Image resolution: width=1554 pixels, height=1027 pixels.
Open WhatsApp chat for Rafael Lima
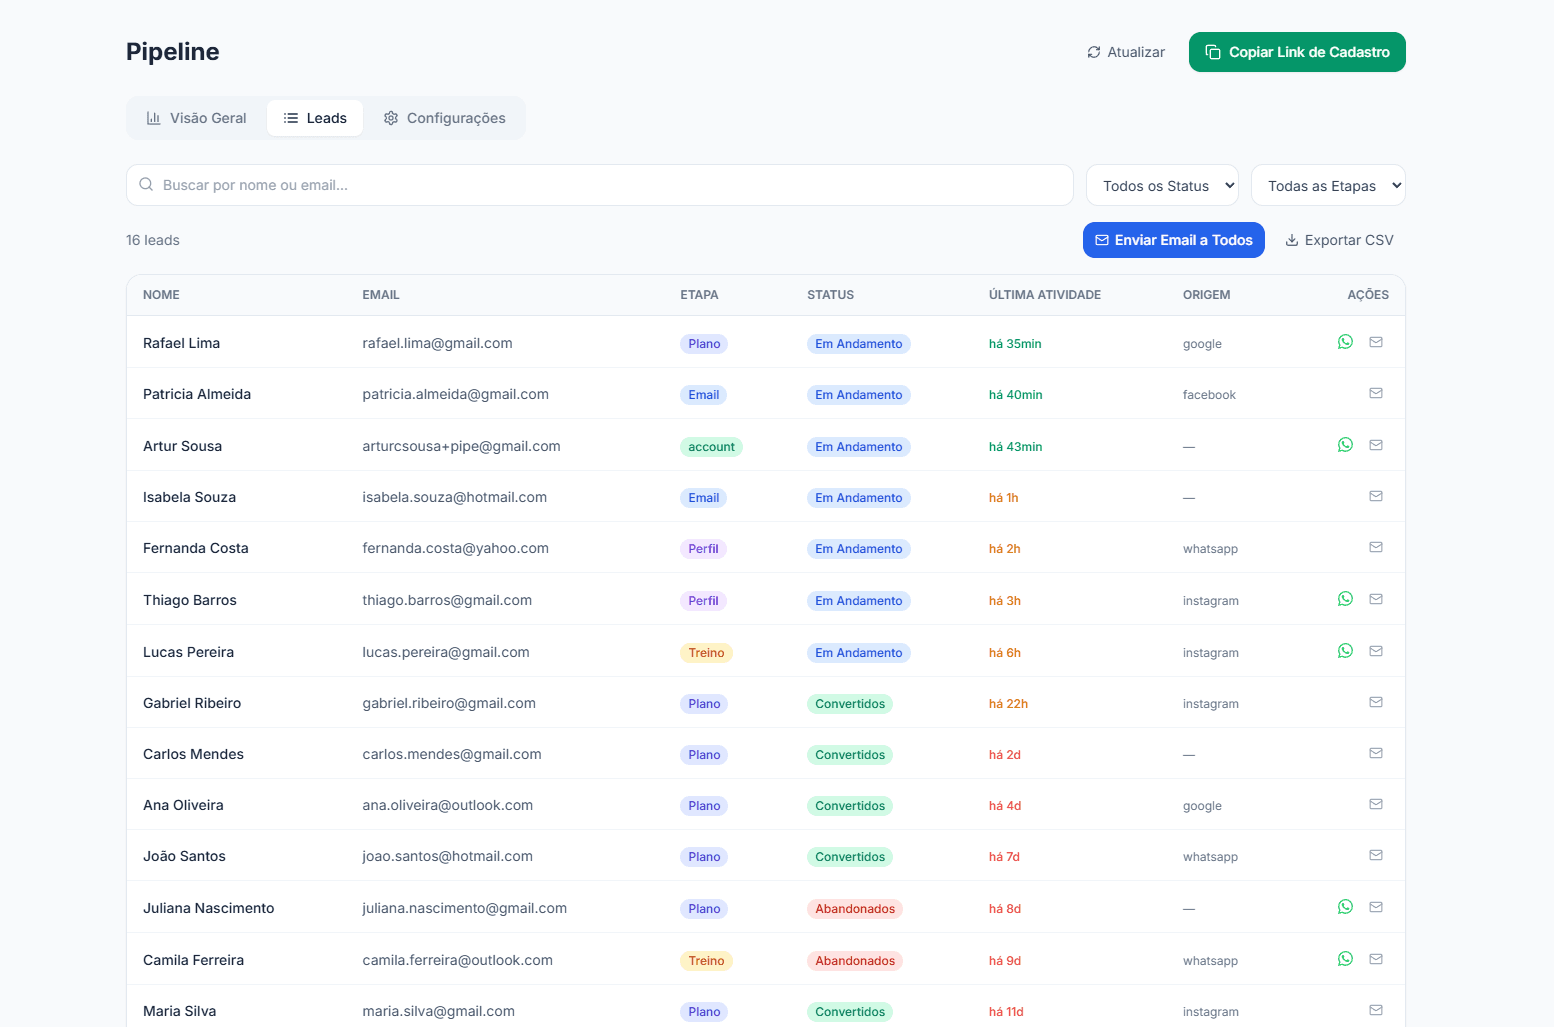[1345, 341]
